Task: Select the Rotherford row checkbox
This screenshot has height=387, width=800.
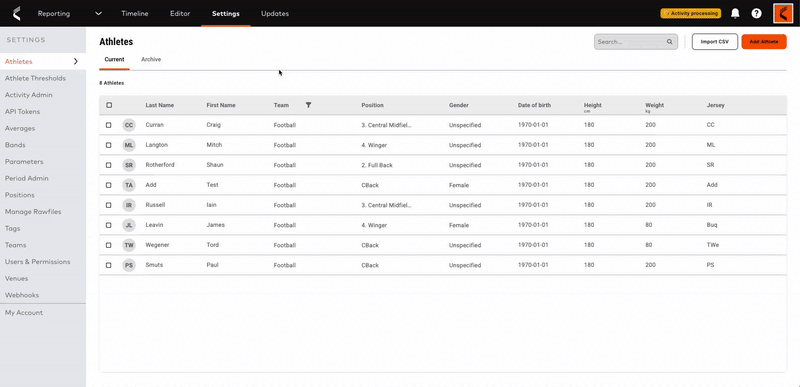Action: pyautogui.click(x=109, y=165)
